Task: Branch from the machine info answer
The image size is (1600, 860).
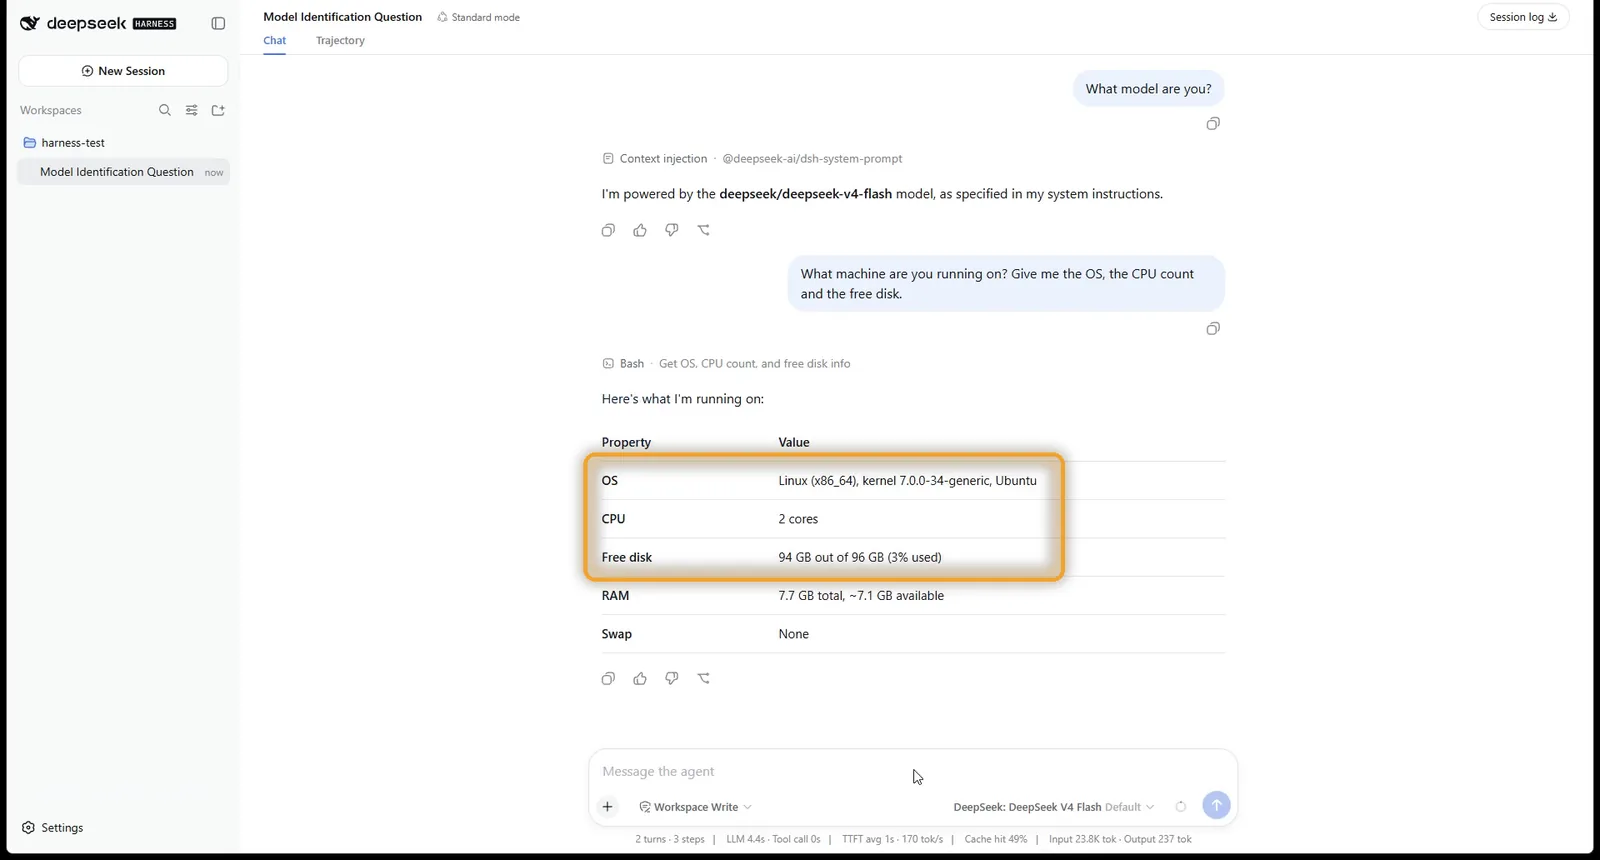Action: 704,678
